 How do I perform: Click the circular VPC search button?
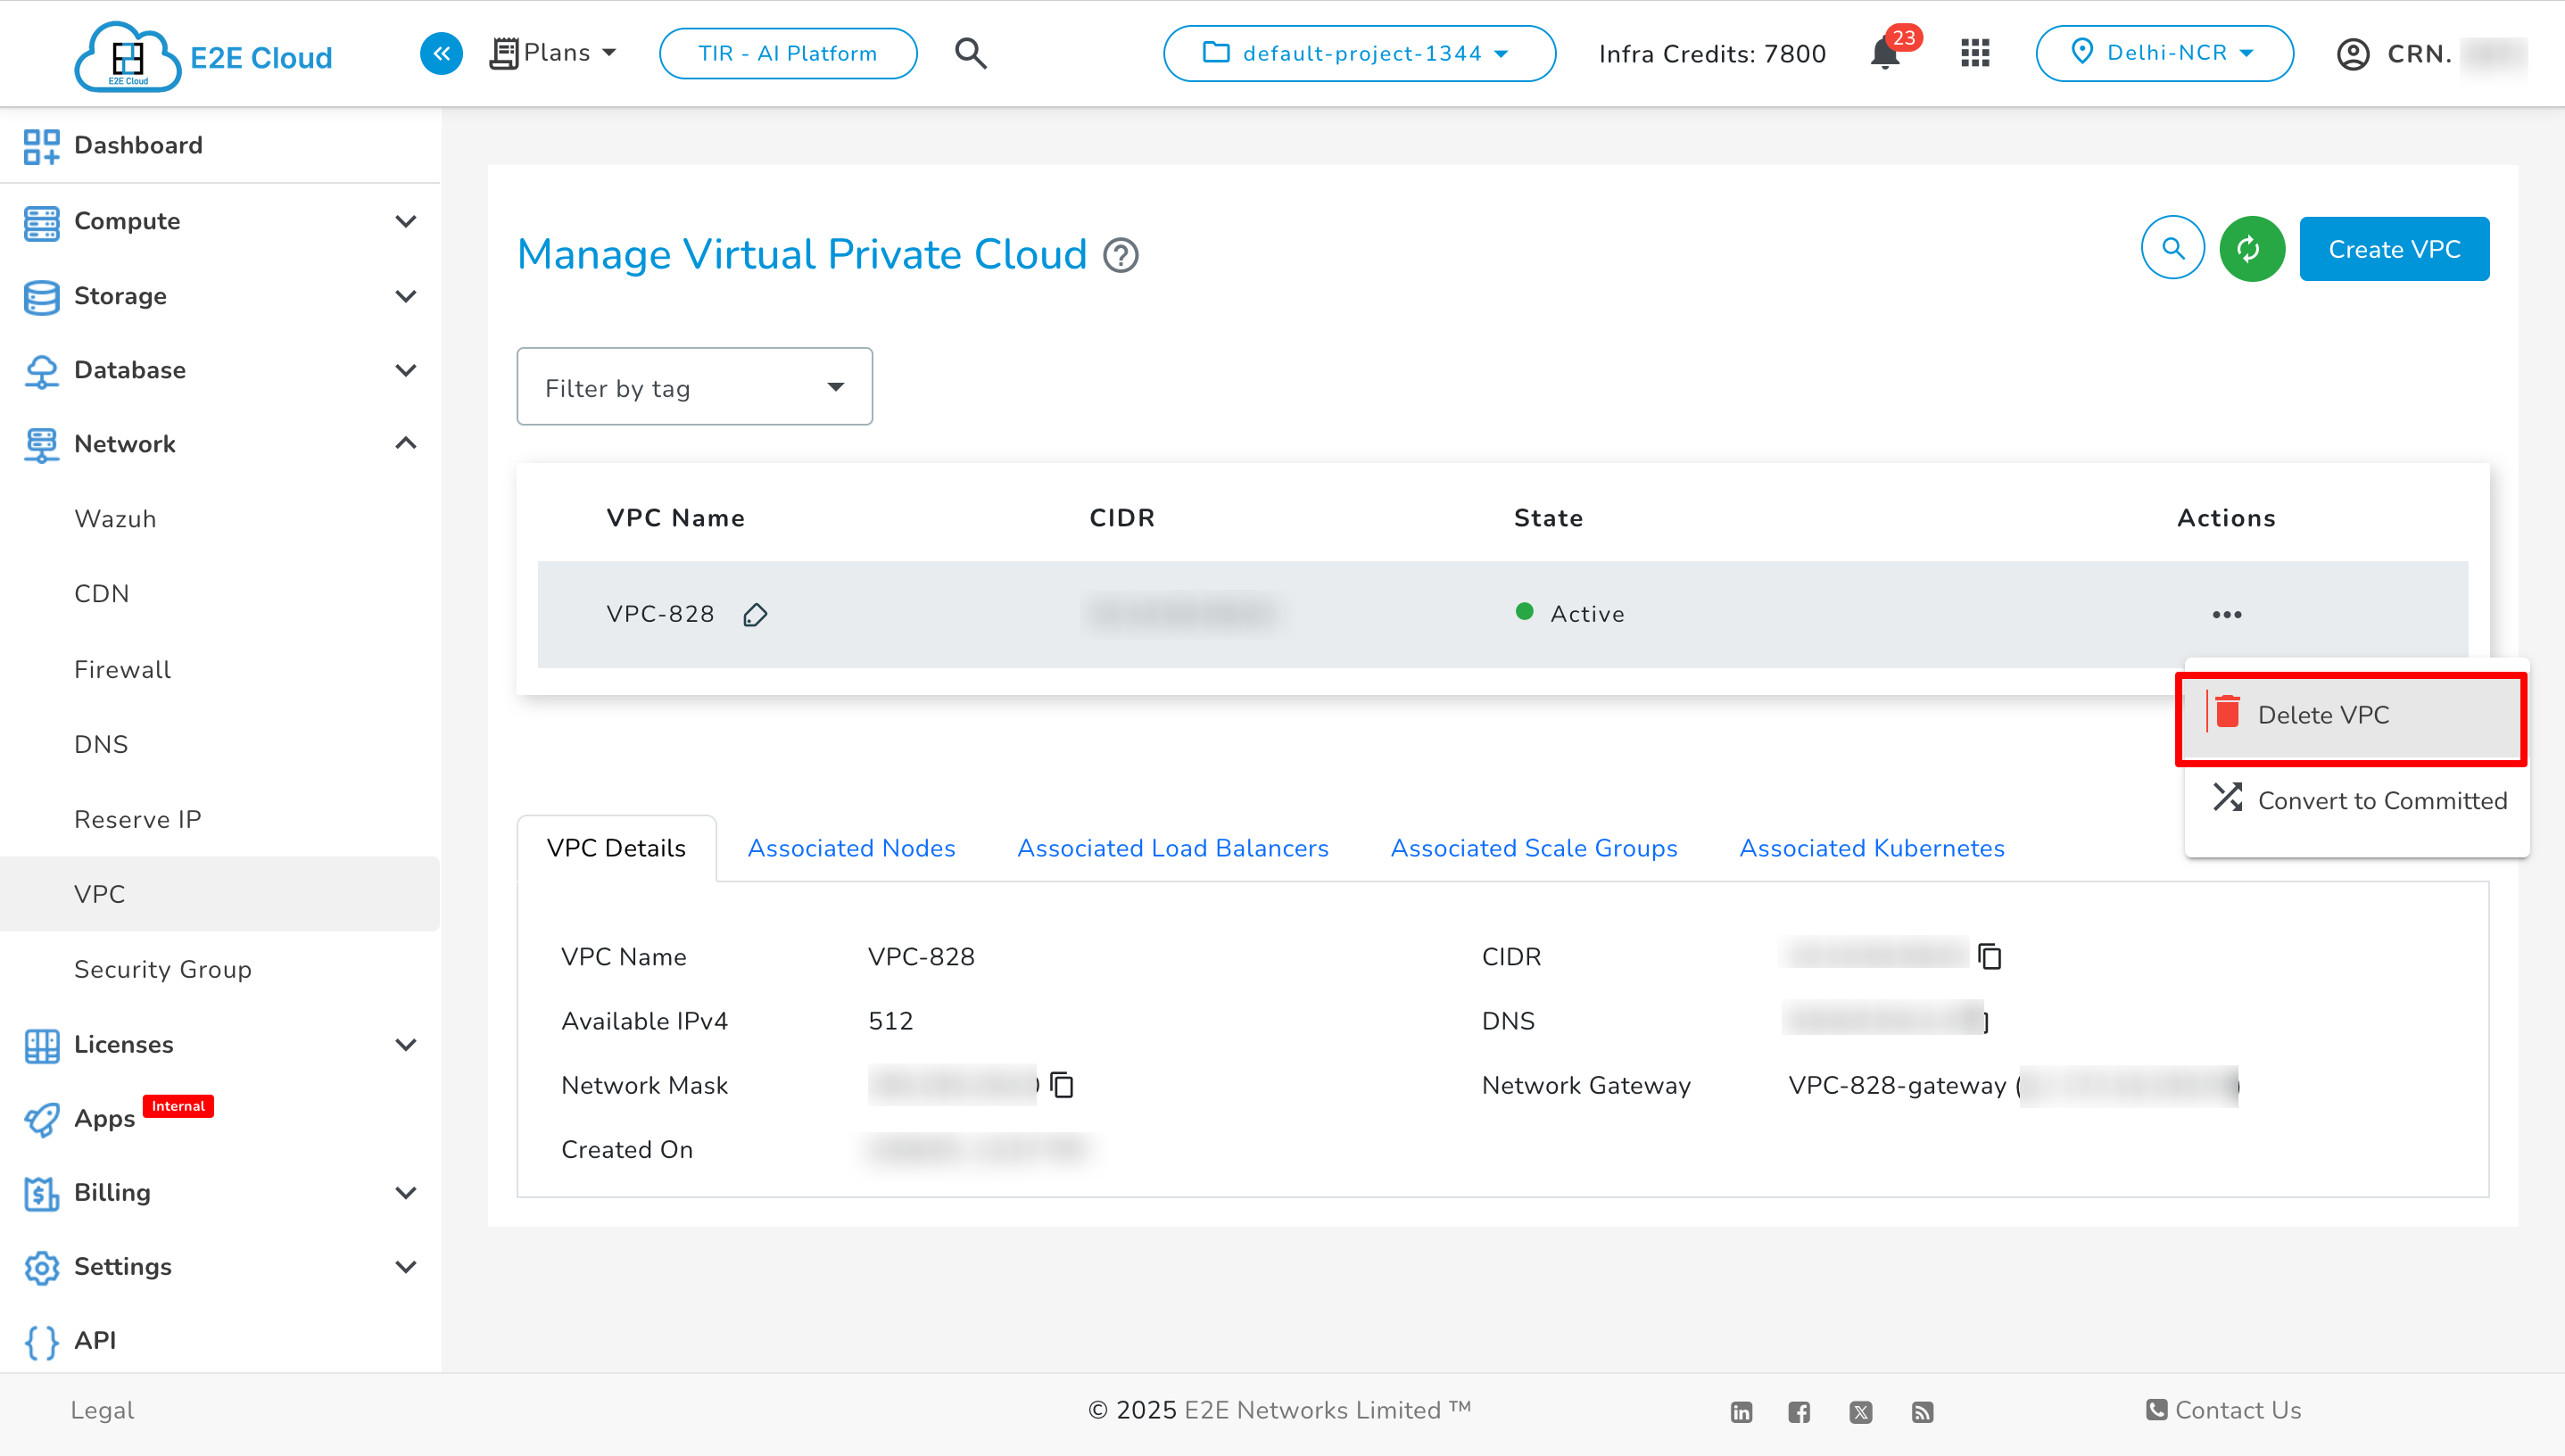coord(2172,248)
